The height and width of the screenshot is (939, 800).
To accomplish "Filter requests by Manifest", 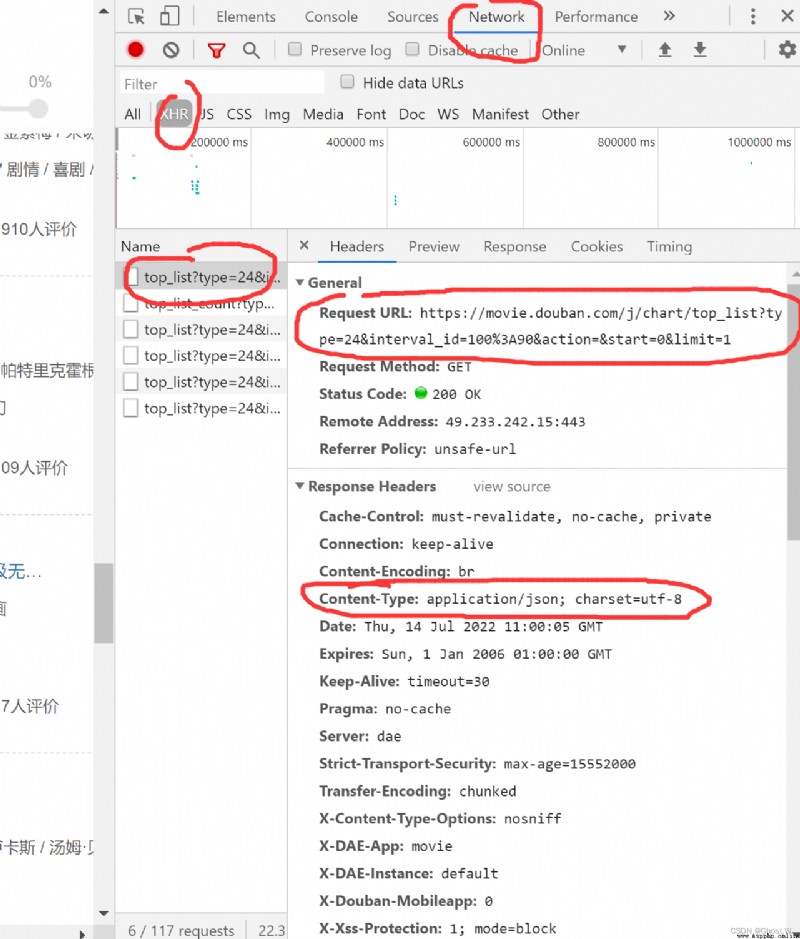I will 501,114.
